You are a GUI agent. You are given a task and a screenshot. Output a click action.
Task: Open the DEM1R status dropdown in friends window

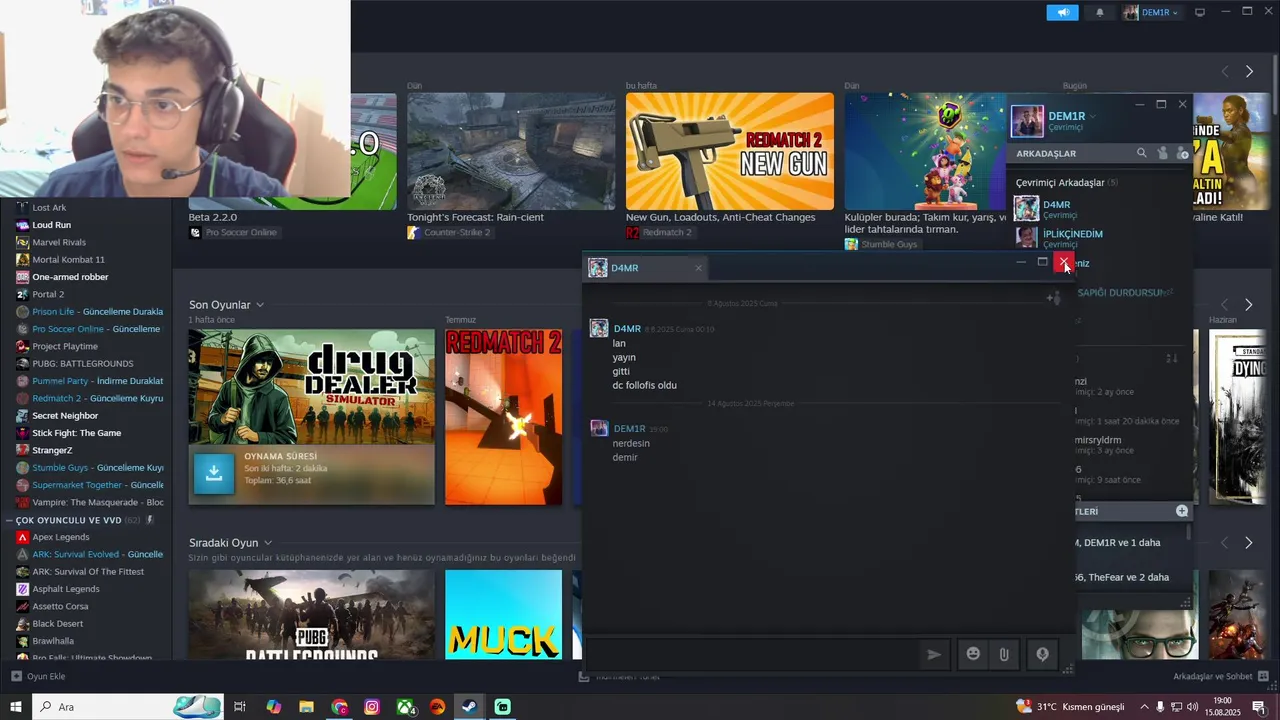tap(1093, 117)
